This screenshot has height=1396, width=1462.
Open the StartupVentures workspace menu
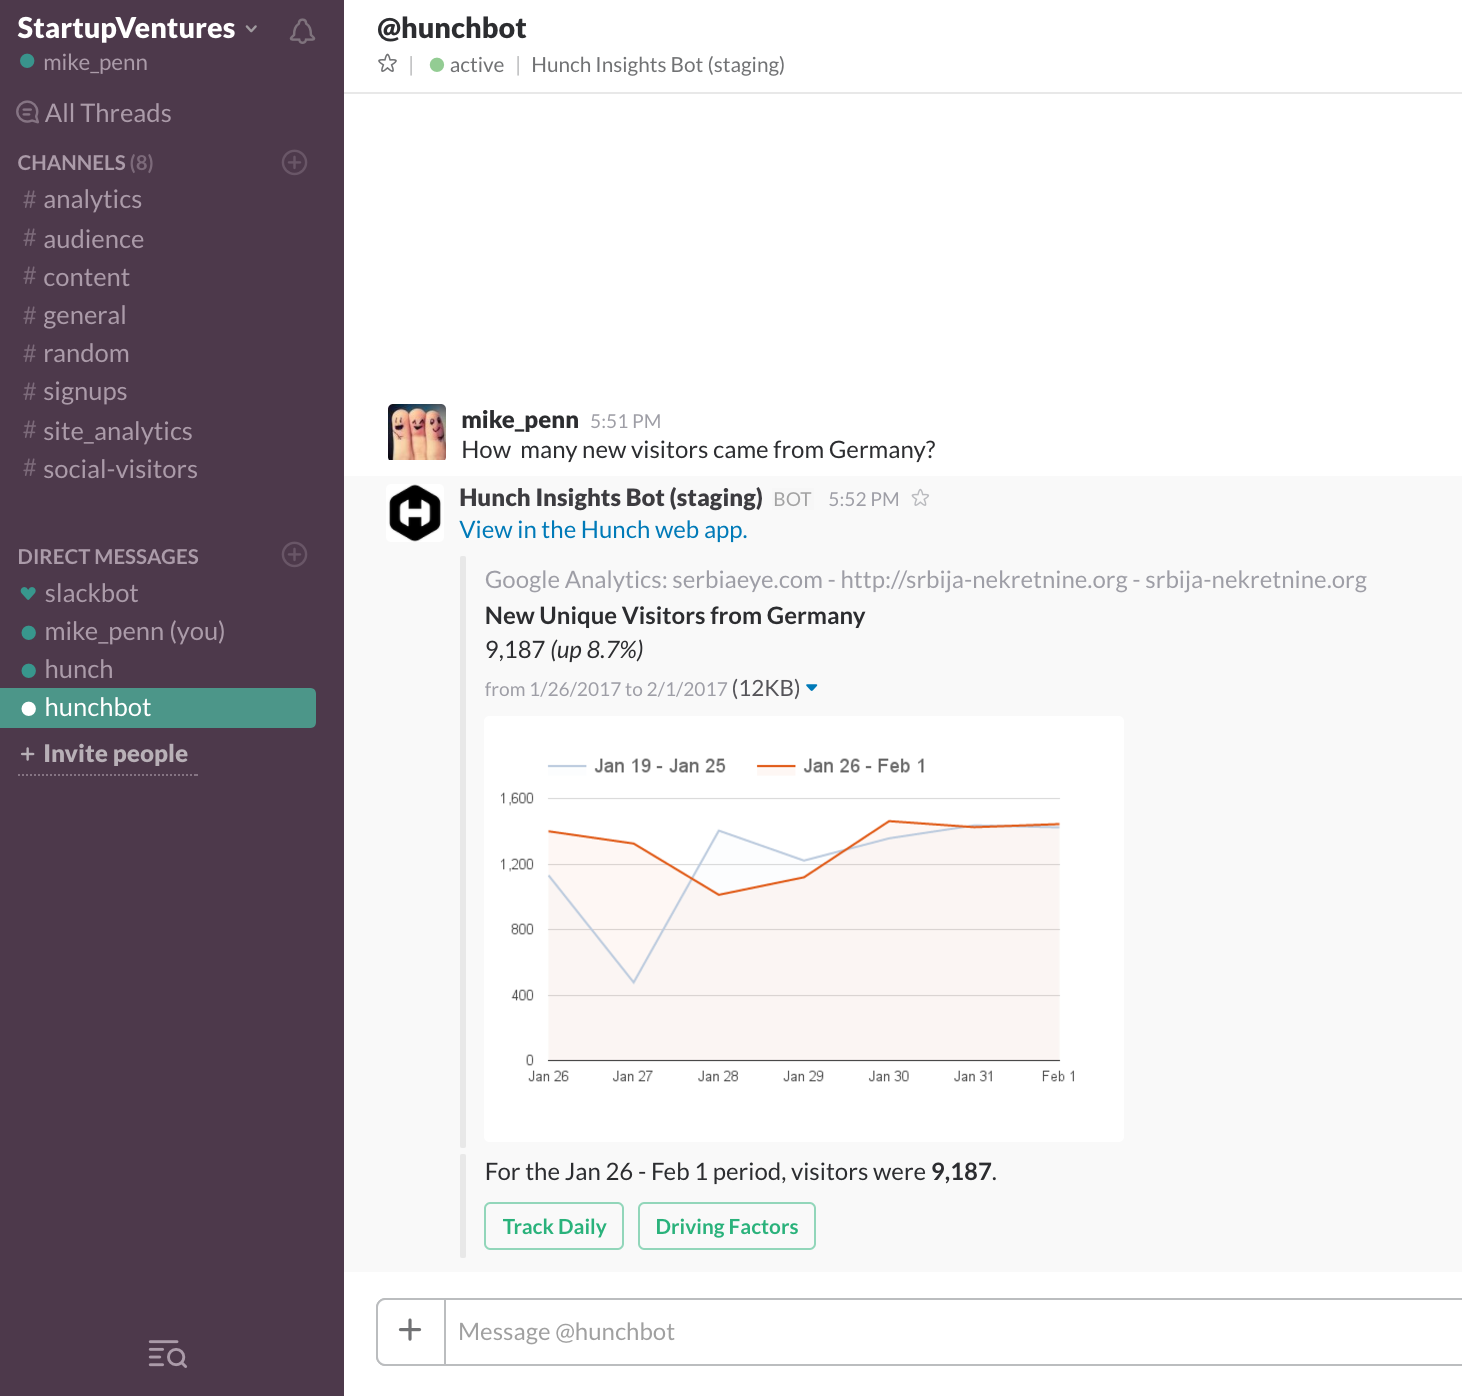(137, 28)
